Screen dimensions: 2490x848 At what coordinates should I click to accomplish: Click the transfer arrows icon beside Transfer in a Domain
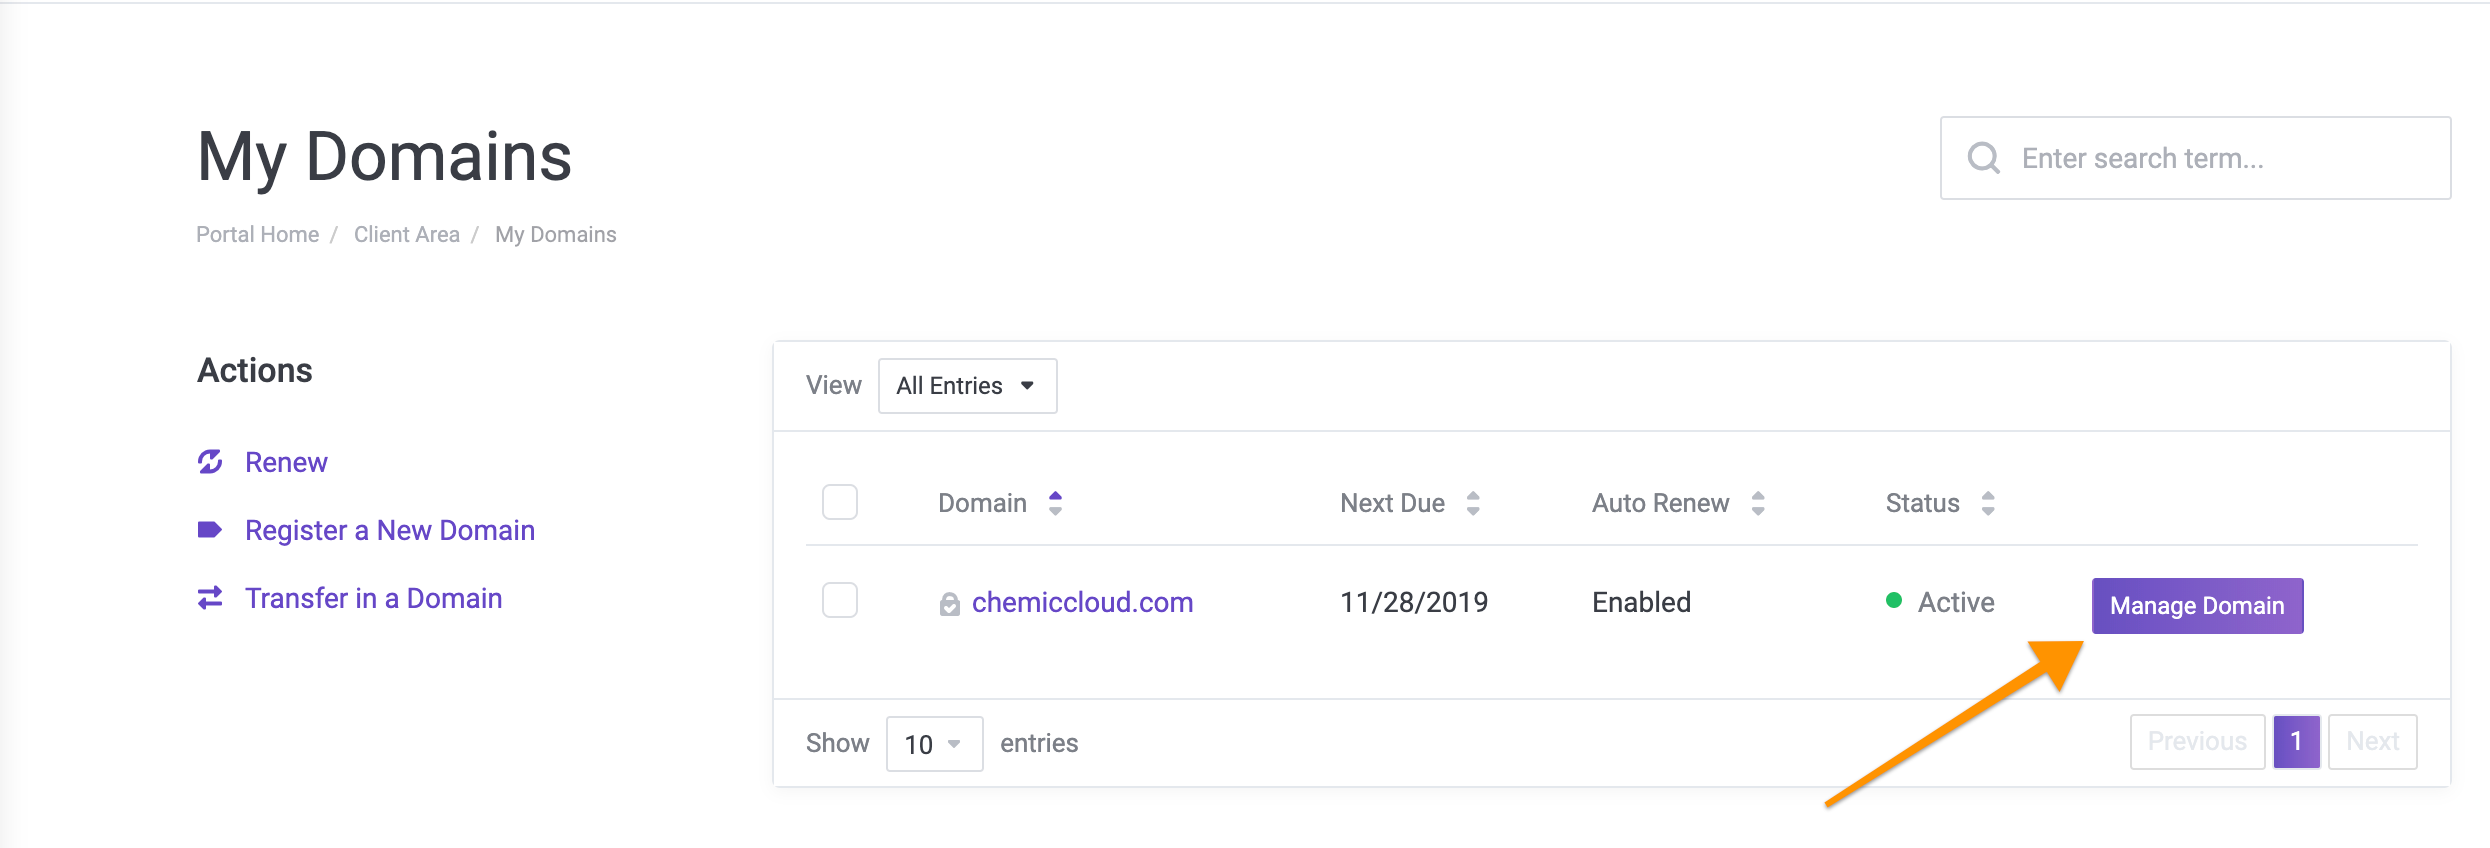point(210,598)
